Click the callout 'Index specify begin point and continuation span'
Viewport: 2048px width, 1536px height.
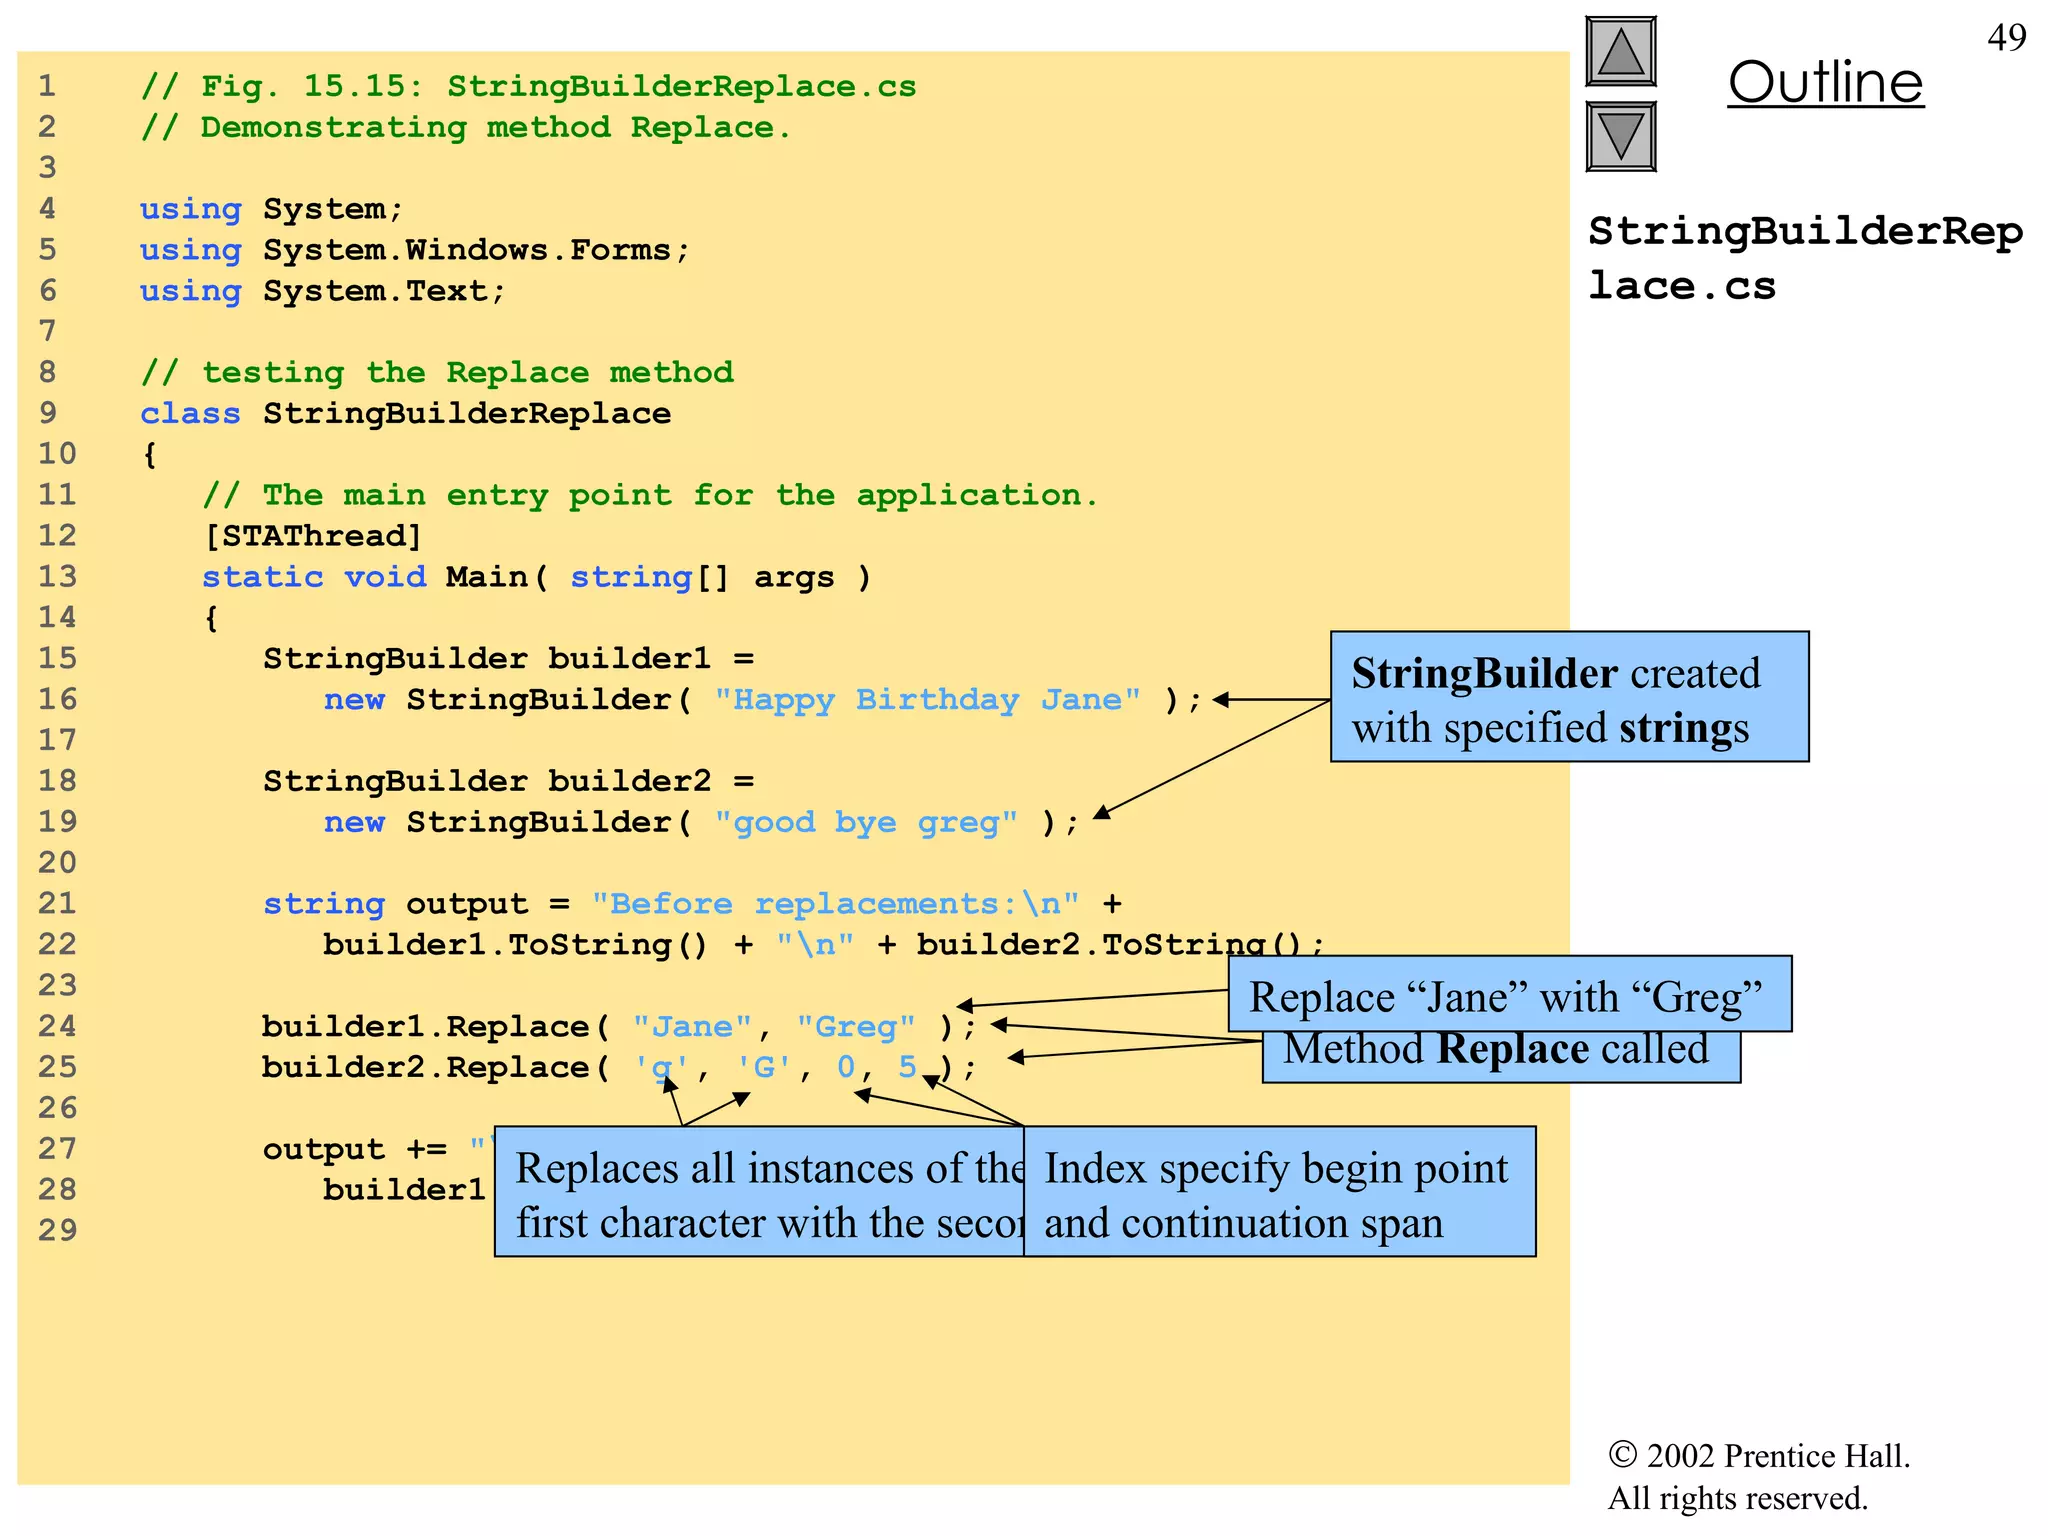coord(1280,1192)
